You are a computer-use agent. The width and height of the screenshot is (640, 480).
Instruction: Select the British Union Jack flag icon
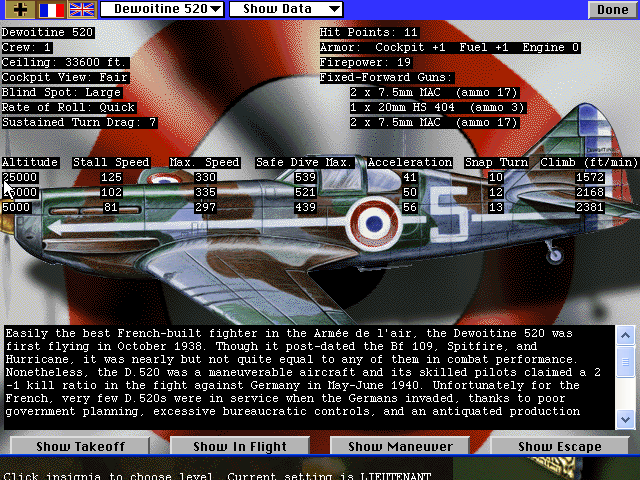[82, 9]
